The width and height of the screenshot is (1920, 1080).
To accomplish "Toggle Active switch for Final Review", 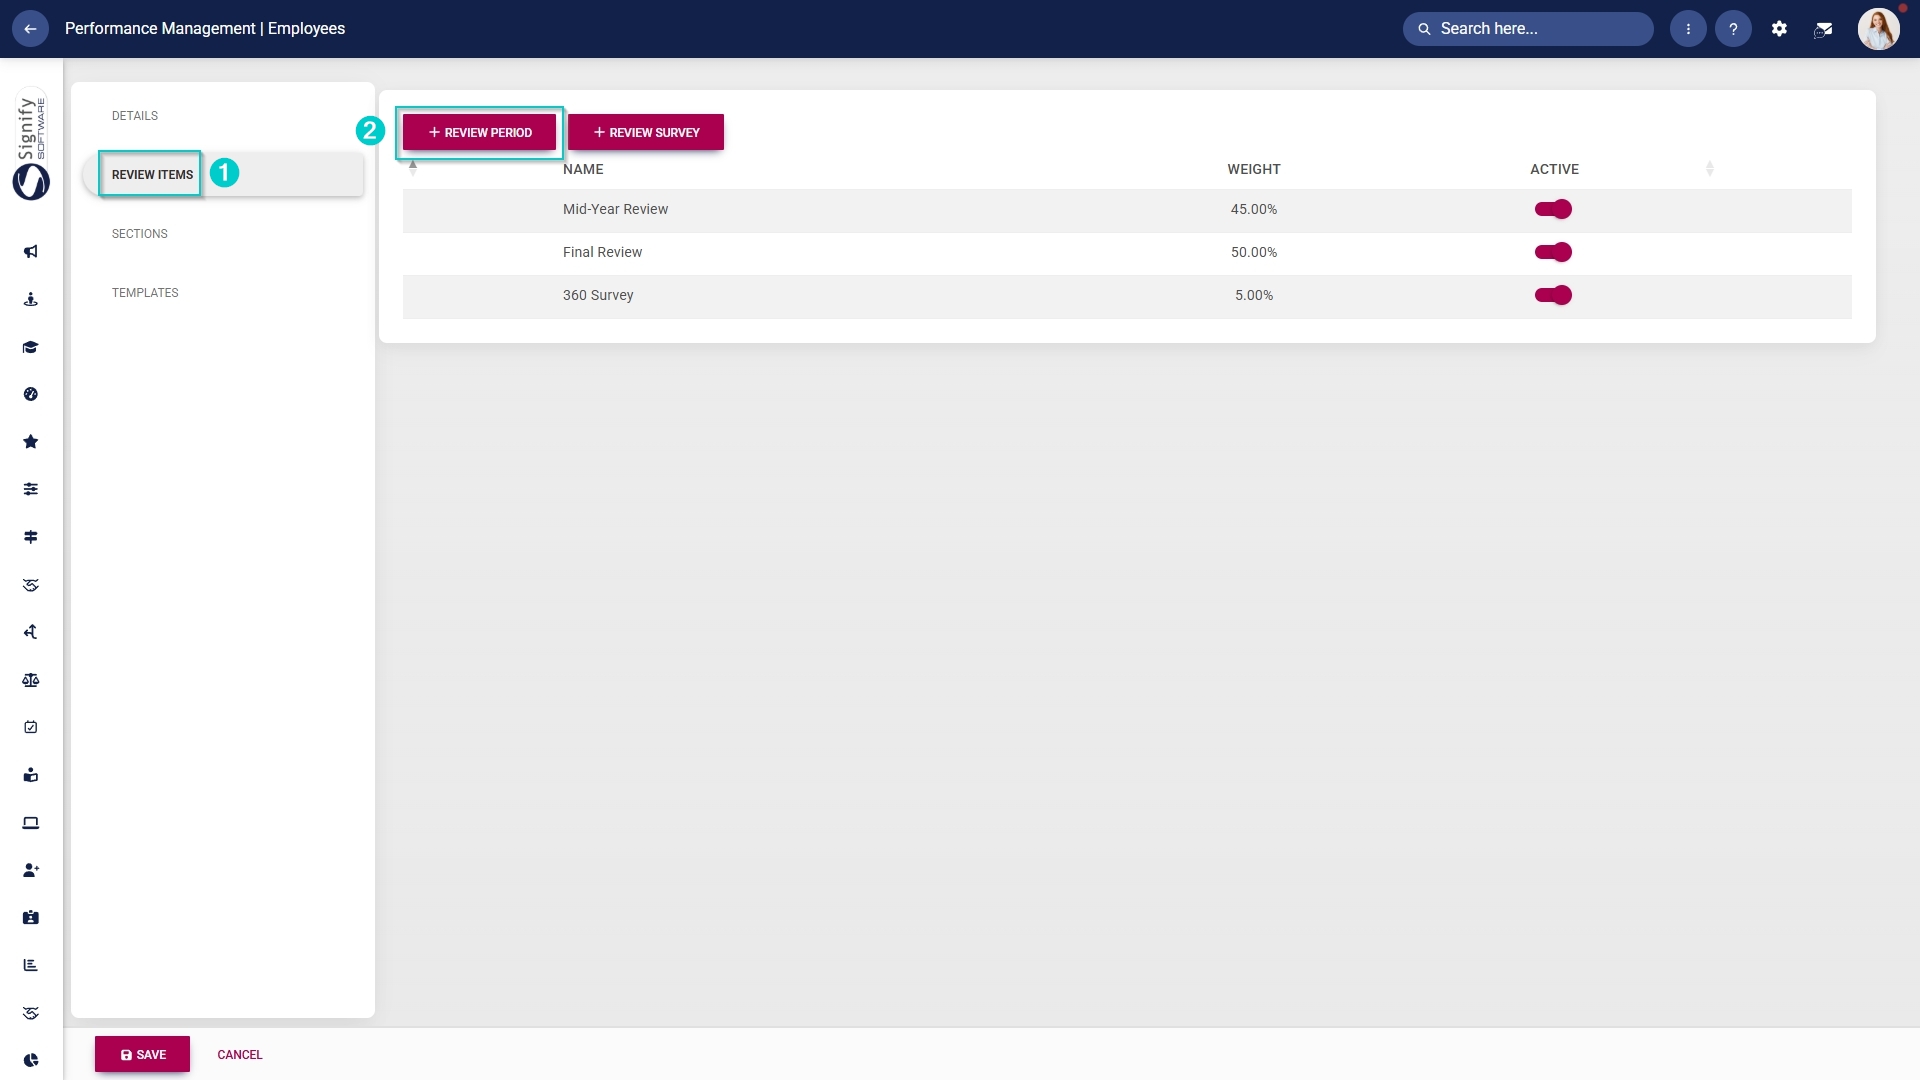I will click(1553, 252).
